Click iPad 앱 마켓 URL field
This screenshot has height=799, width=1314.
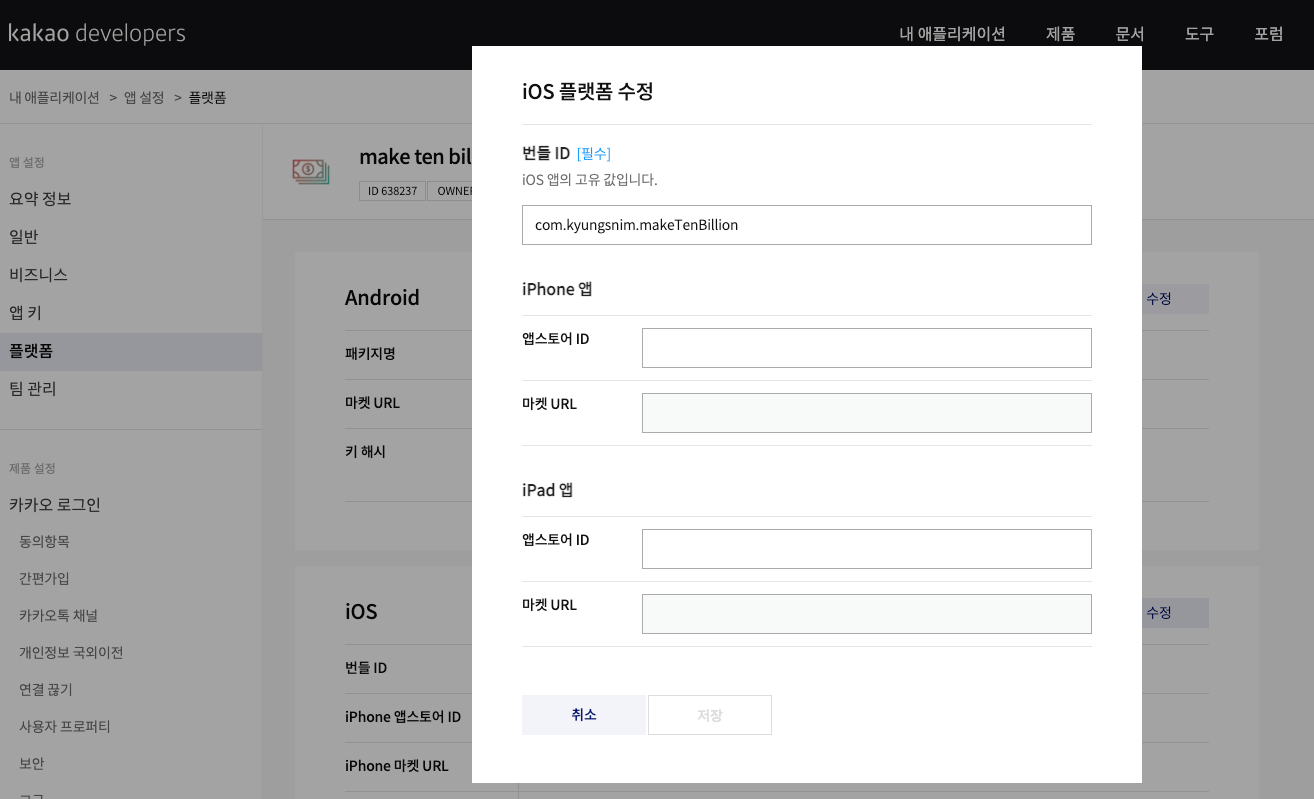pyautogui.click(x=867, y=614)
